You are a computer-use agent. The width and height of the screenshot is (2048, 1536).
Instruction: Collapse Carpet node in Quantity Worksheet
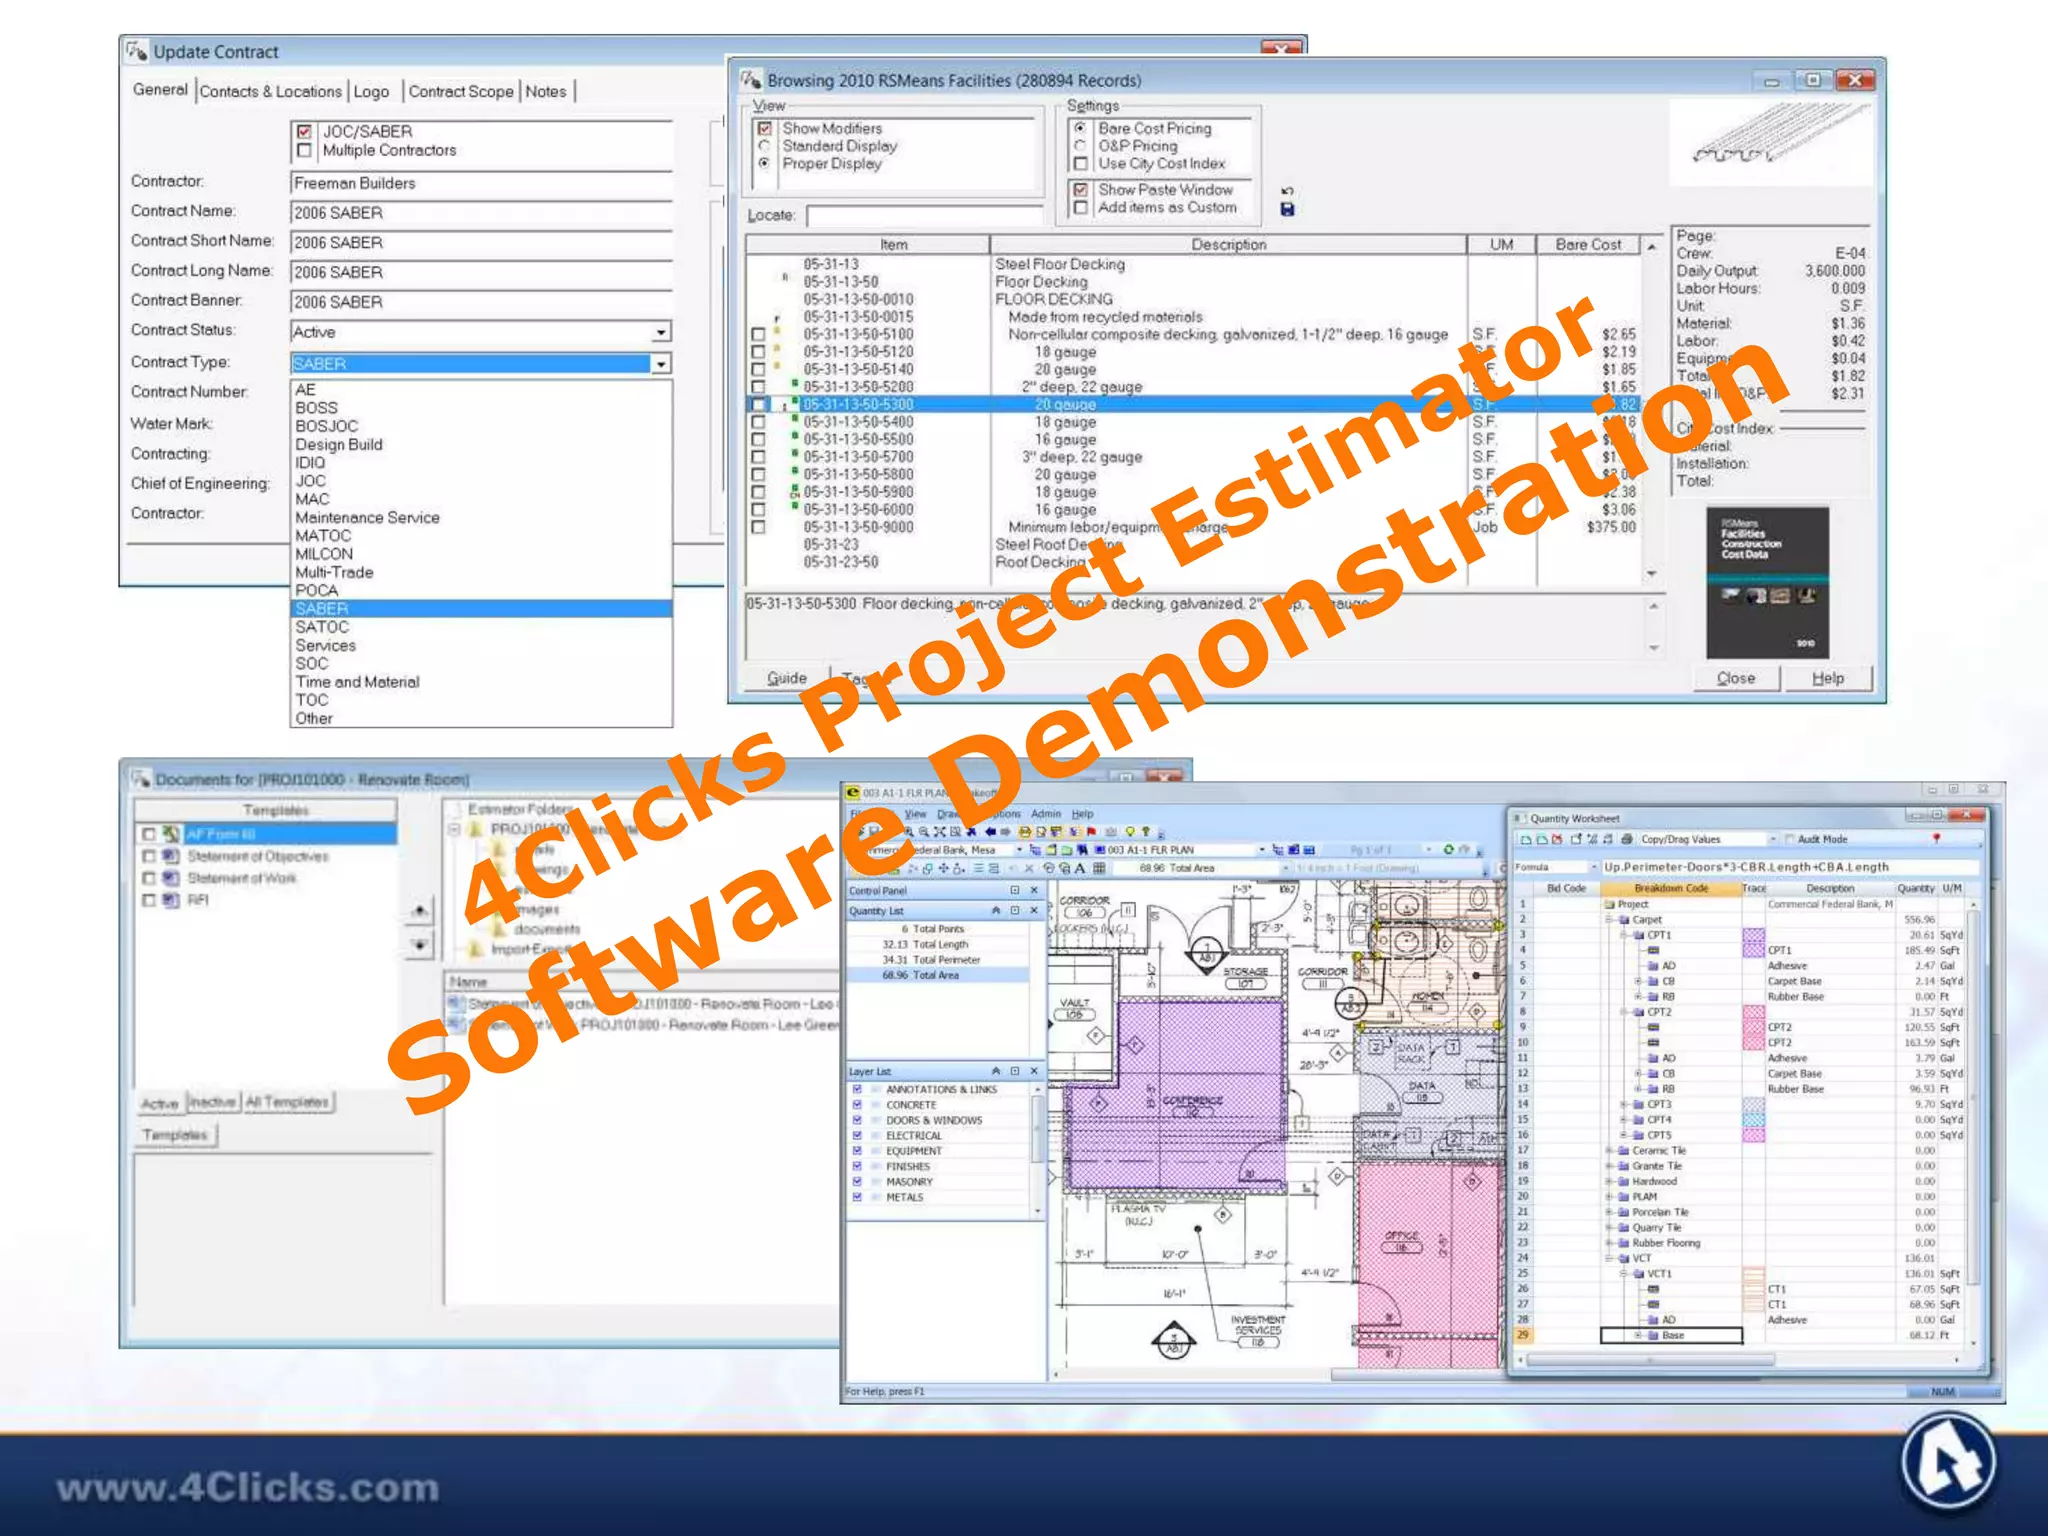(1609, 919)
